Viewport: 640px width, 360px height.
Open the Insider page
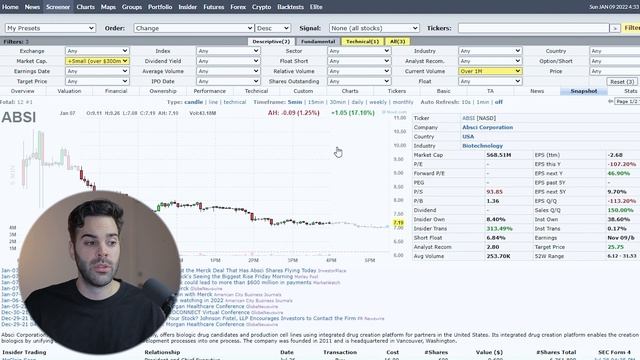(x=188, y=7)
